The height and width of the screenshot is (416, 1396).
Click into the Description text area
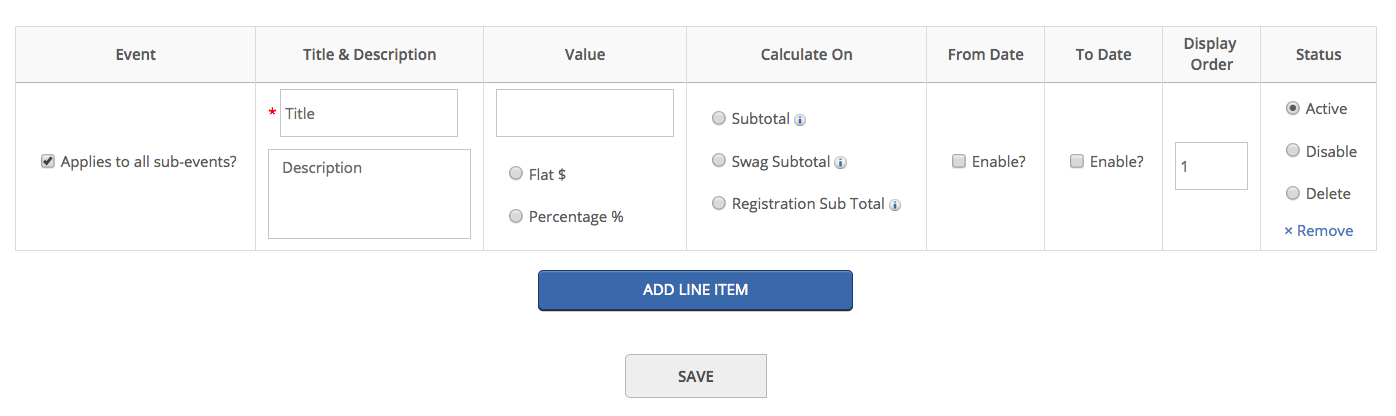coord(369,194)
